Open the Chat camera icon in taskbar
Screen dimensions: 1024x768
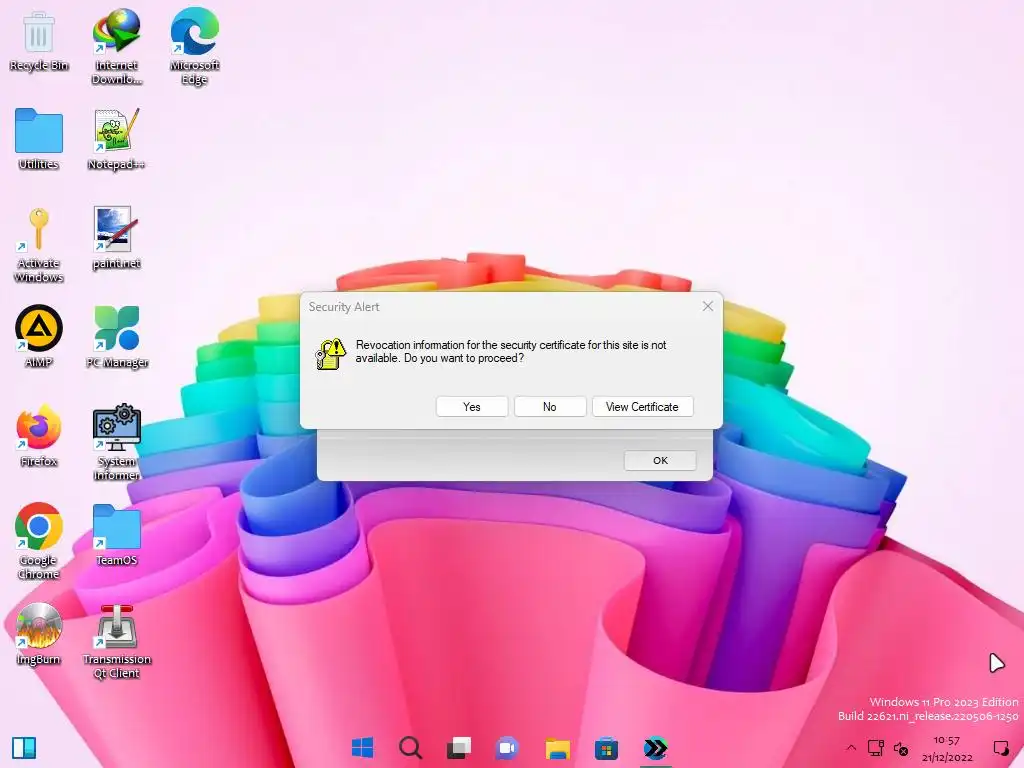click(x=507, y=747)
